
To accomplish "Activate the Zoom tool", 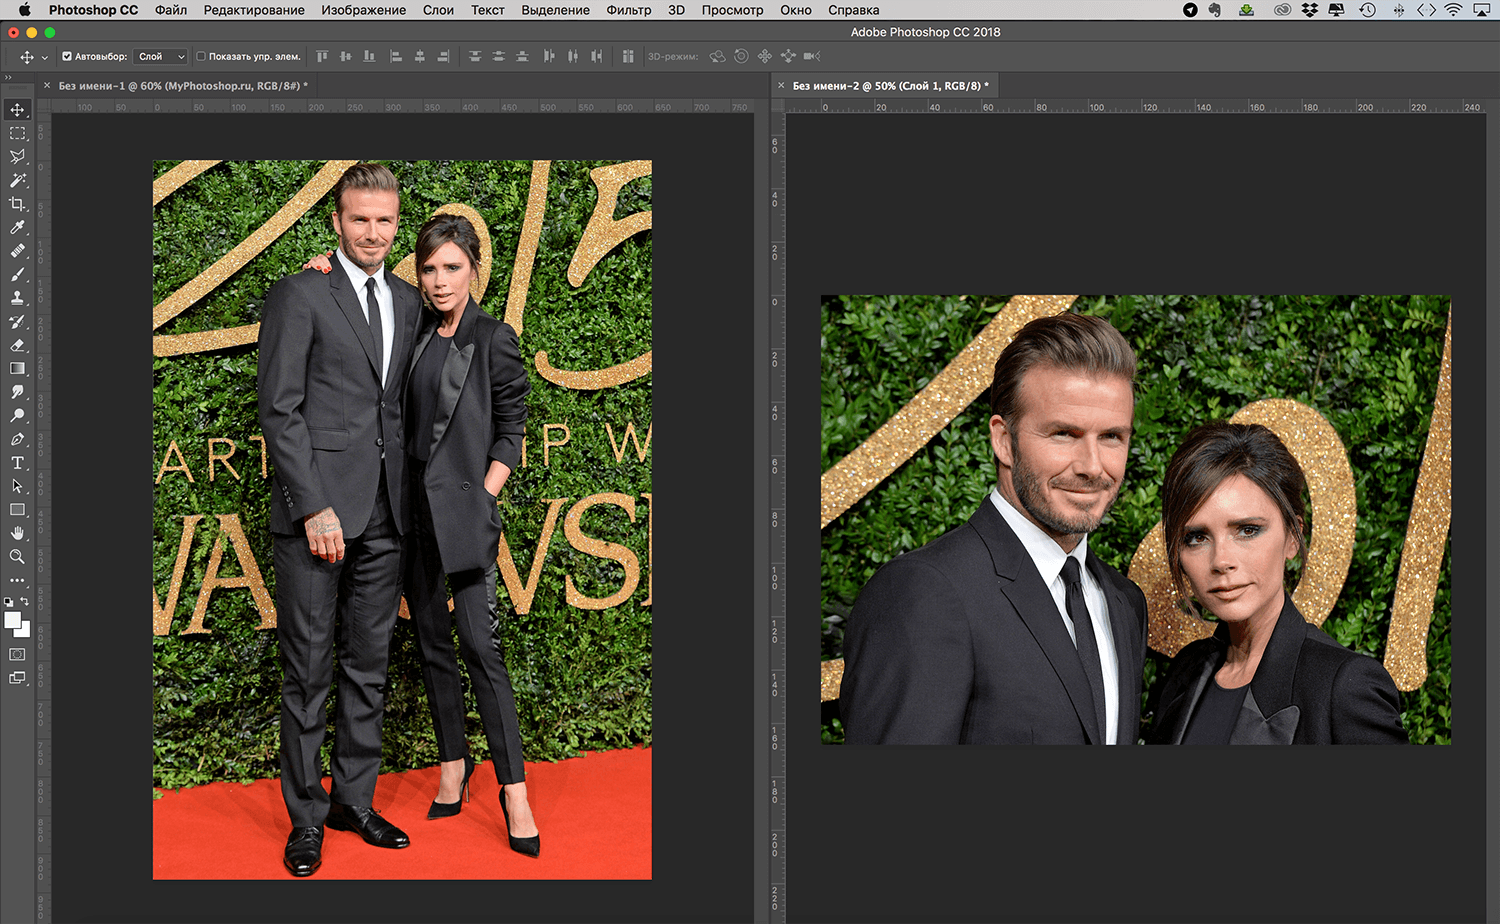I will pos(17,557).
